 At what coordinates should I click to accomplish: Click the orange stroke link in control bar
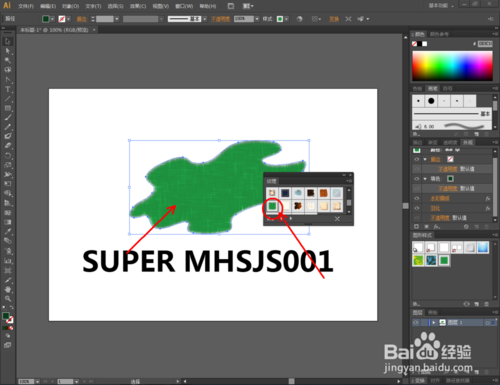[x=82, y=19]
